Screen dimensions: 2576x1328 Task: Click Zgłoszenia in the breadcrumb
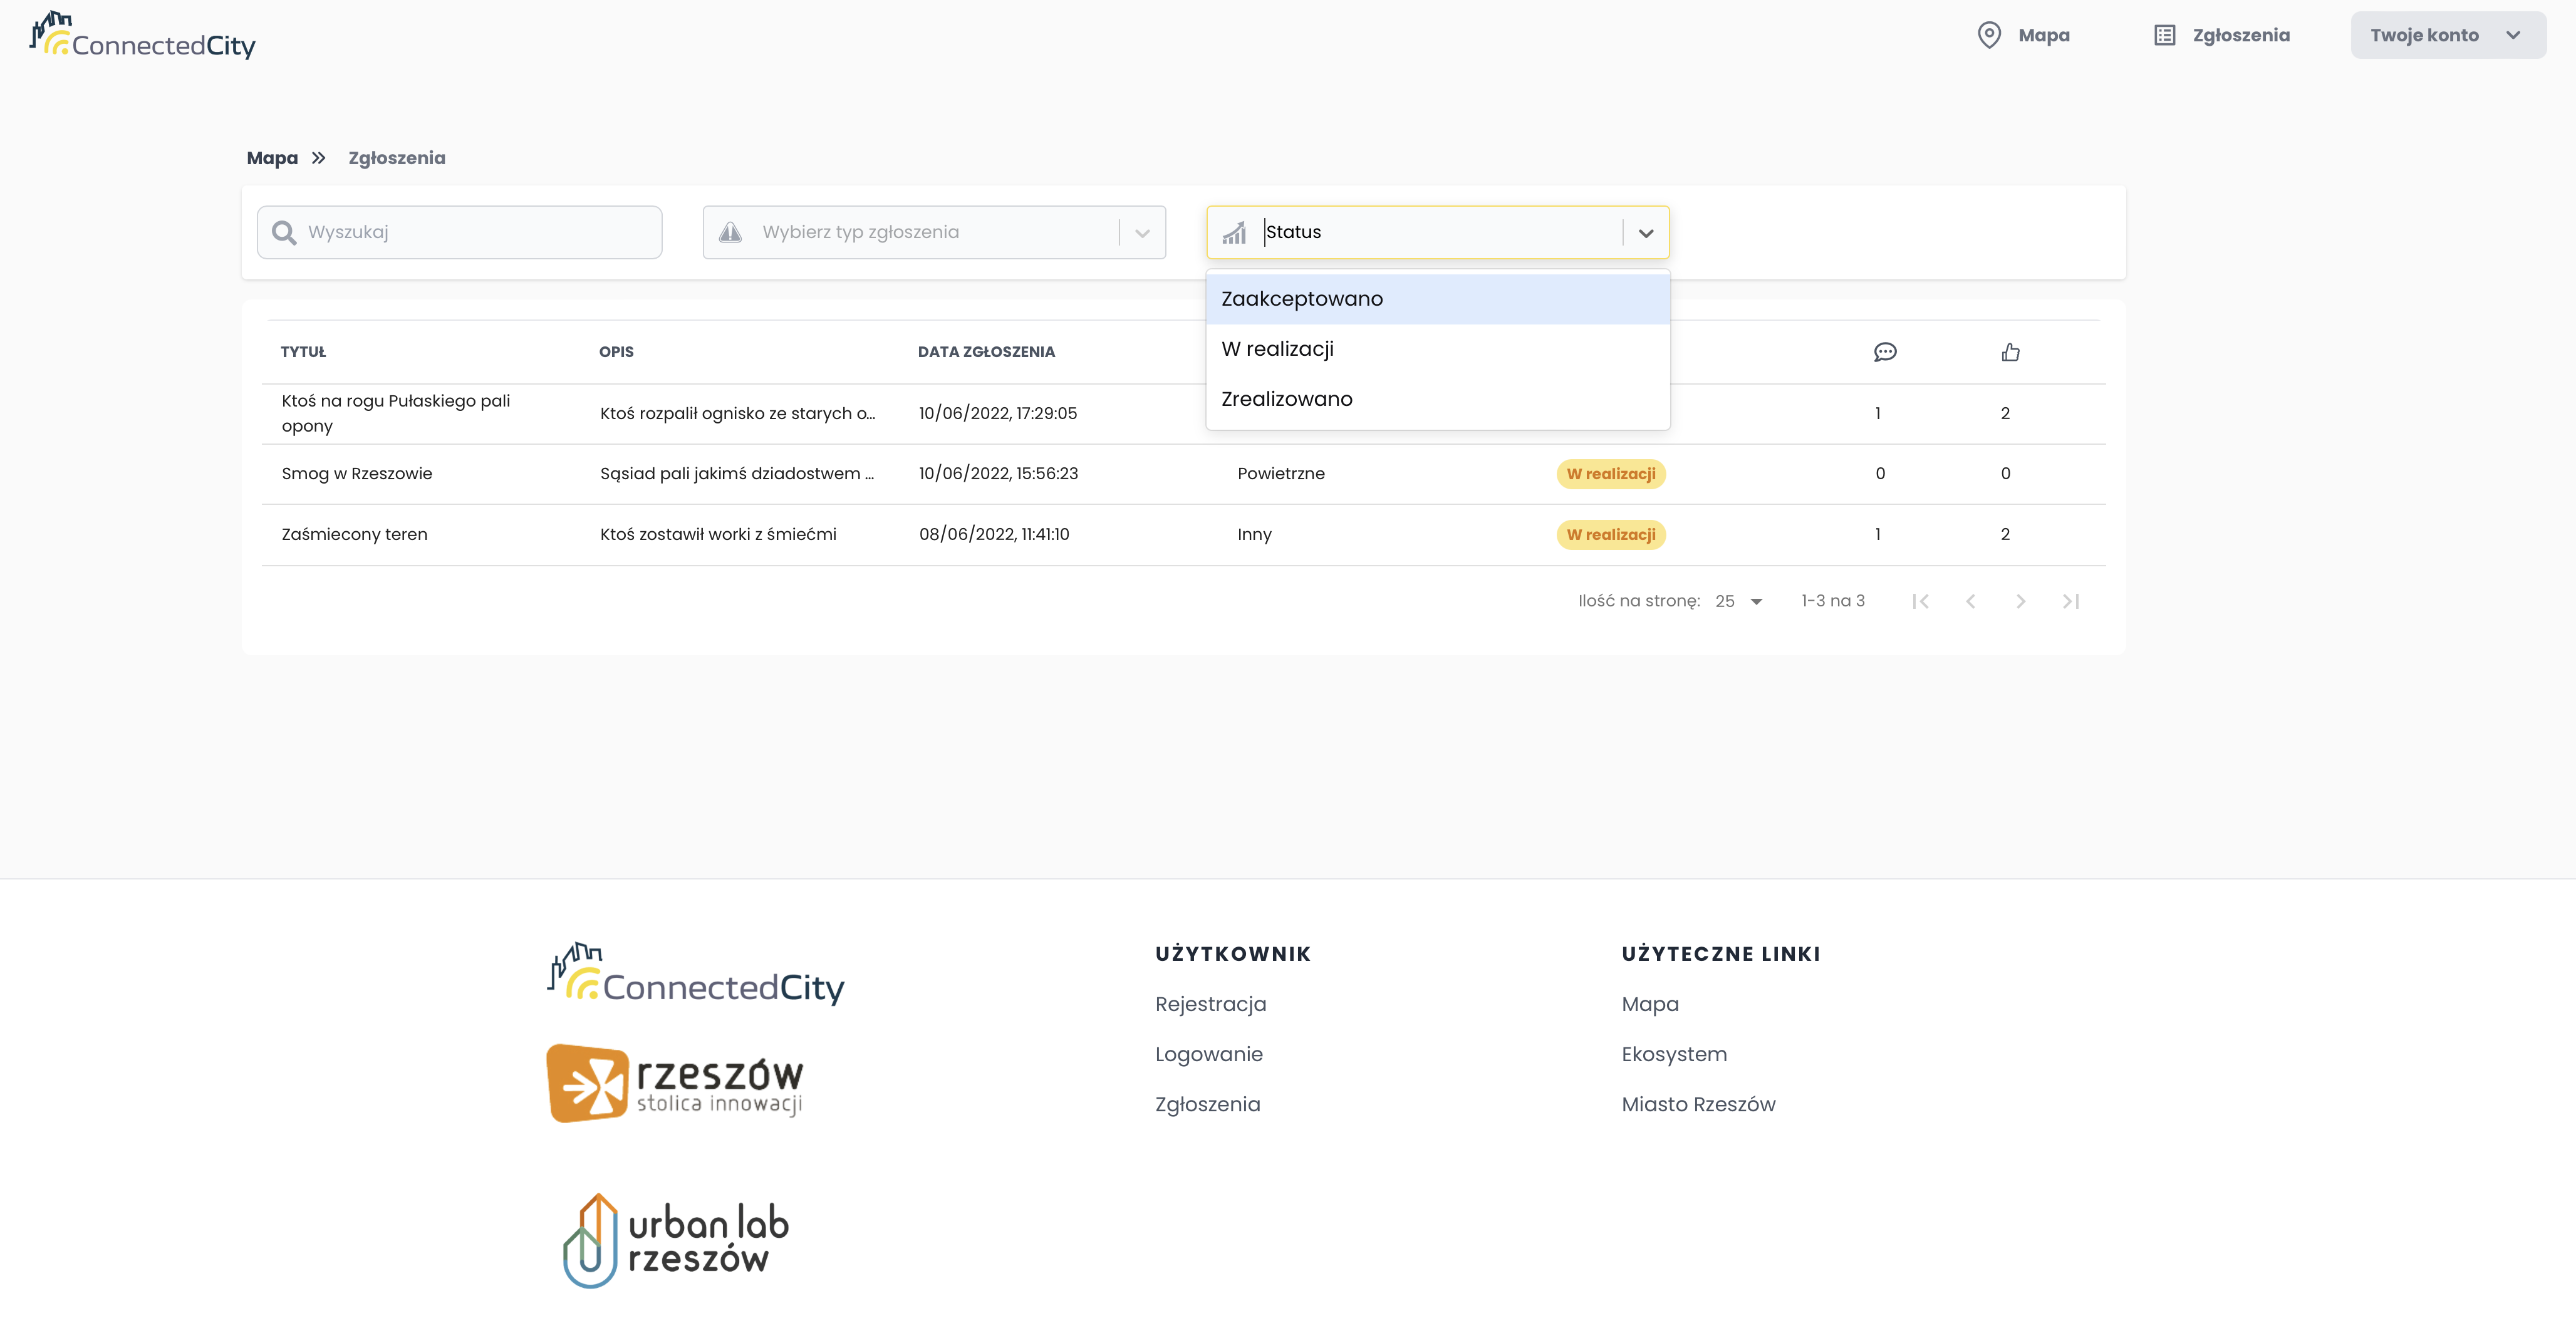point(396,158)
